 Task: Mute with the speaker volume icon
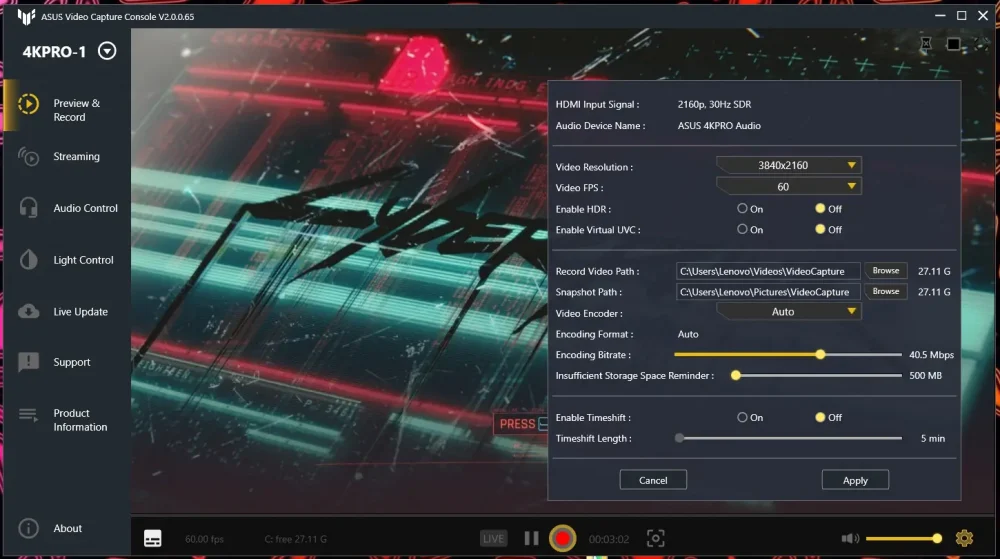tap(850, 539)
